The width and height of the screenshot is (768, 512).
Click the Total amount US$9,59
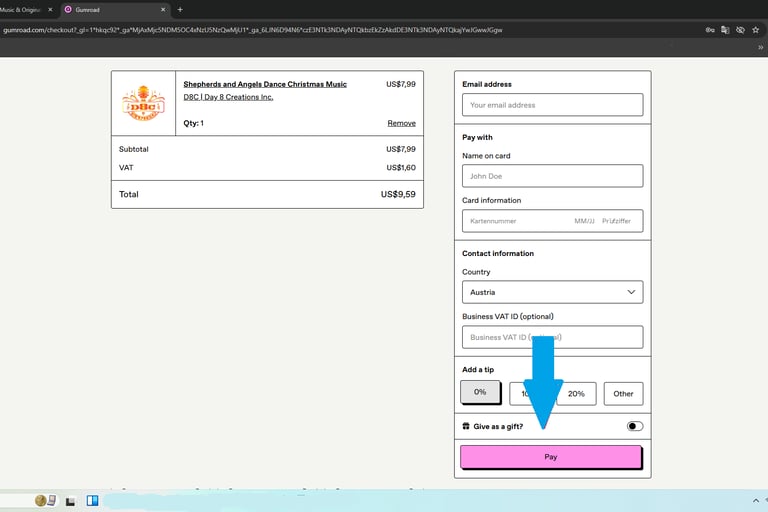[398, 194]
